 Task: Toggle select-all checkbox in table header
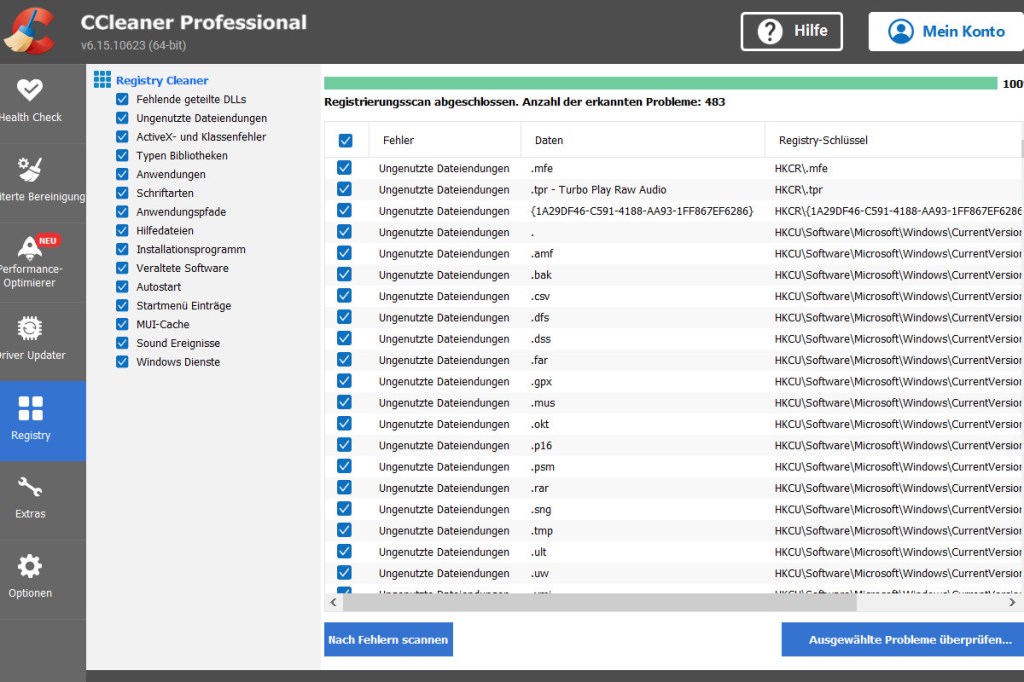click(345, 140)
